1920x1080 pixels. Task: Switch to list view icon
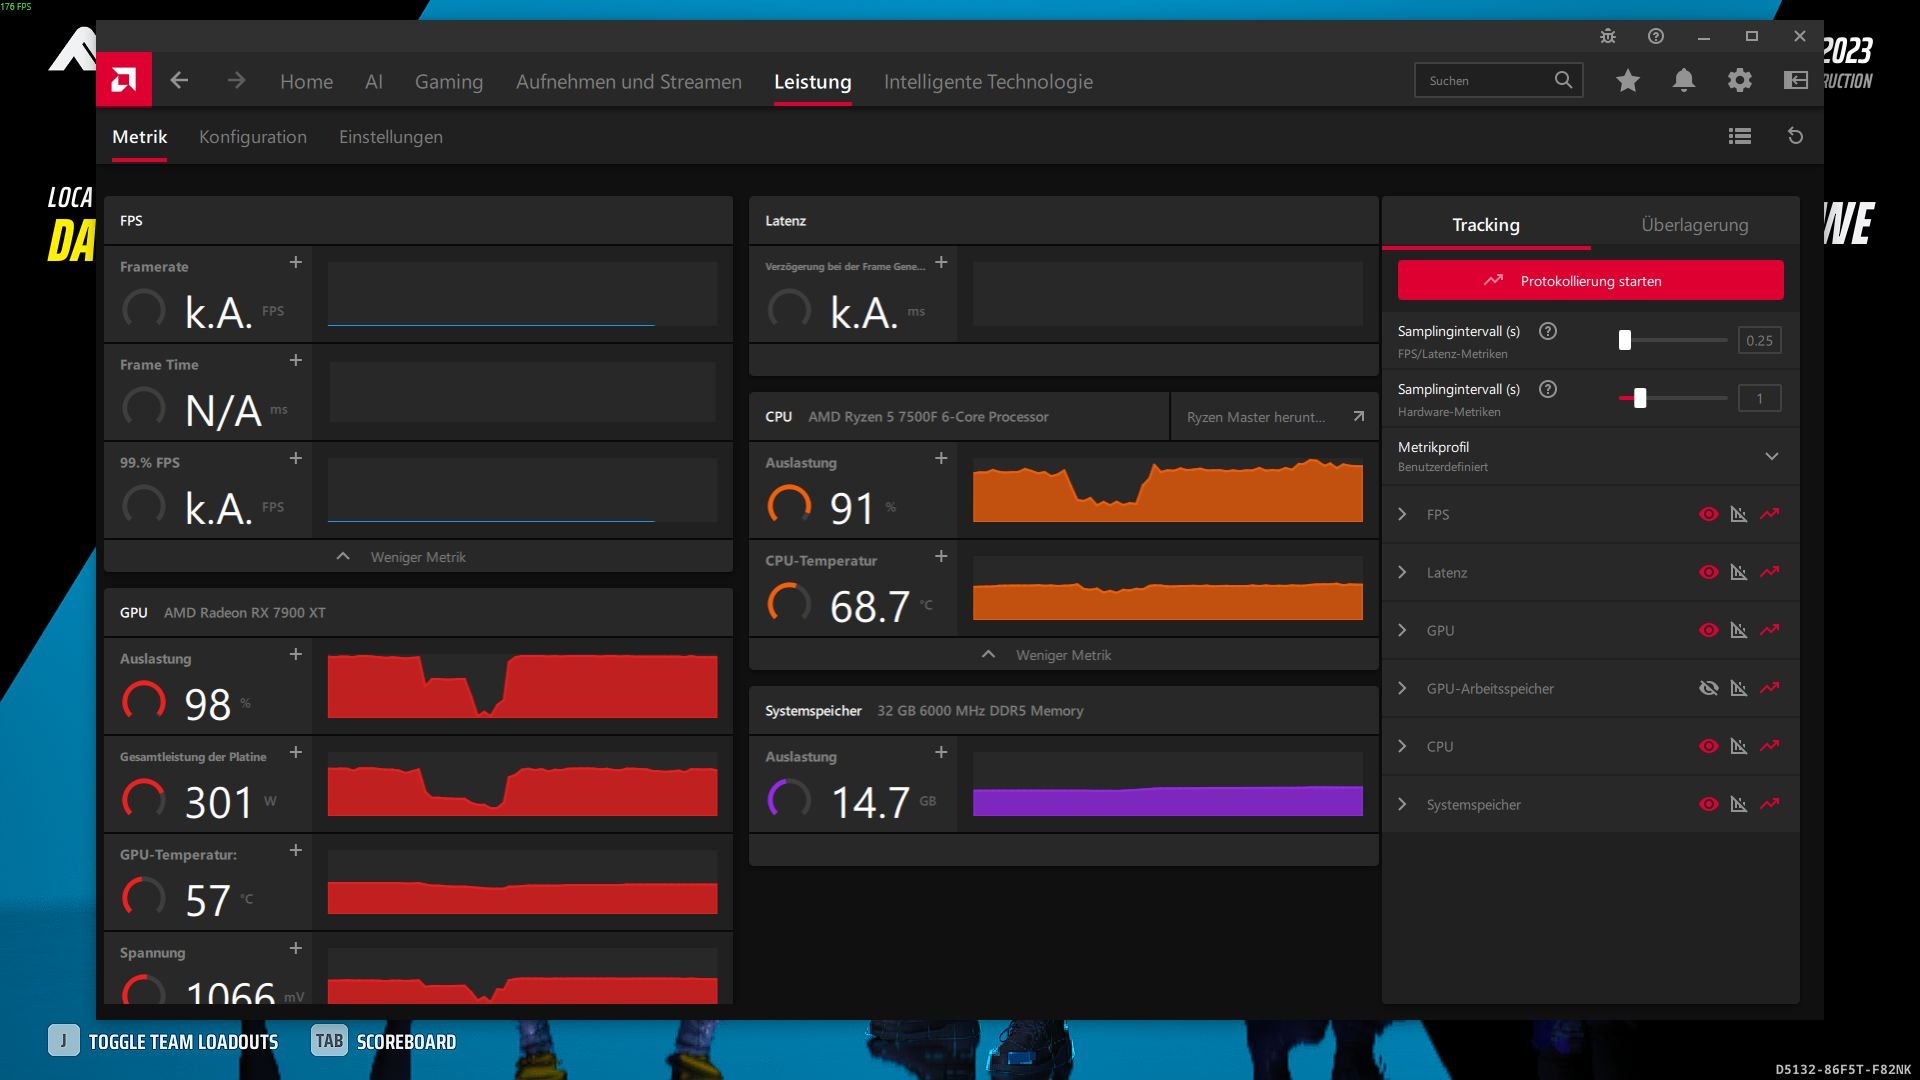point(1740,136)
